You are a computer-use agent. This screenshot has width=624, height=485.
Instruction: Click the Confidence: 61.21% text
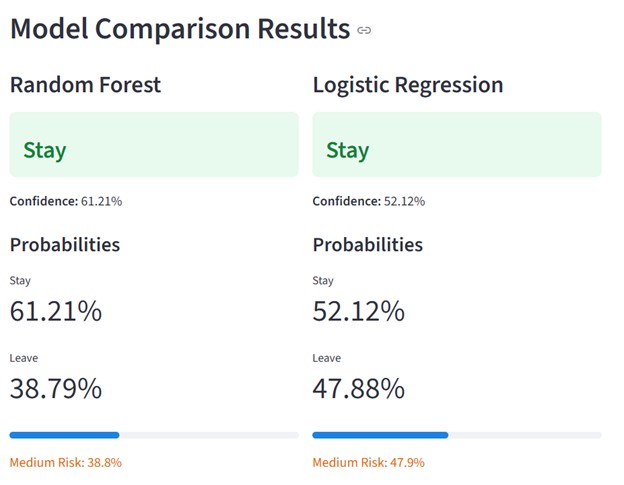pyautogui.click(x=66, y=201)
